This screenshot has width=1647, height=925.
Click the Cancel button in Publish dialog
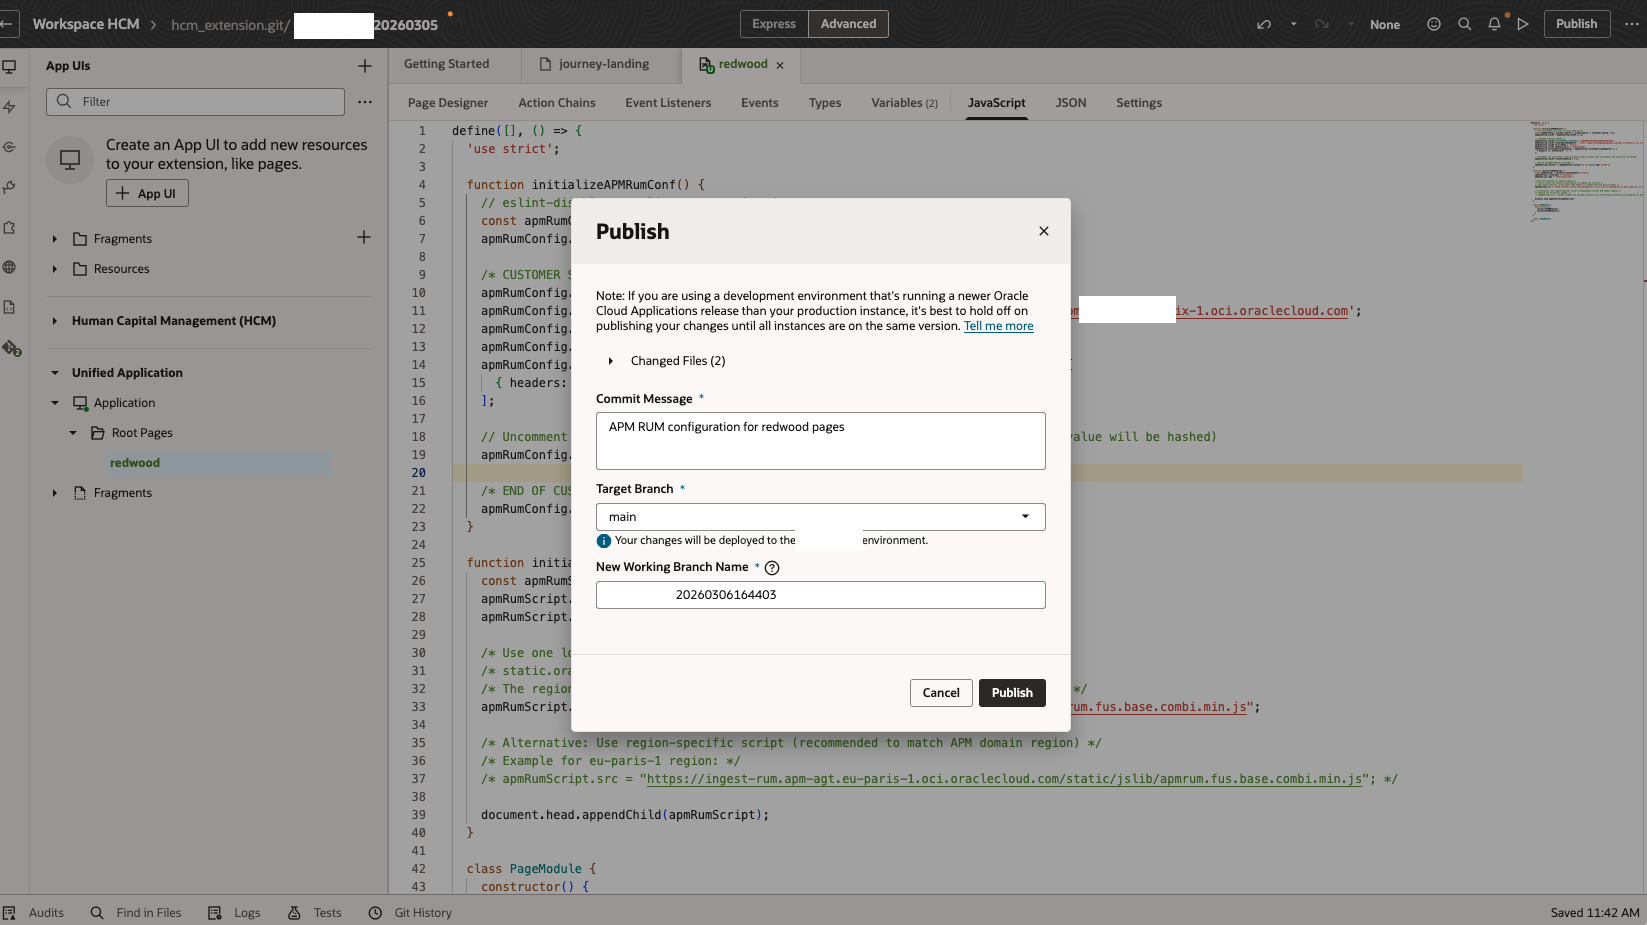(x=940, y=692)
